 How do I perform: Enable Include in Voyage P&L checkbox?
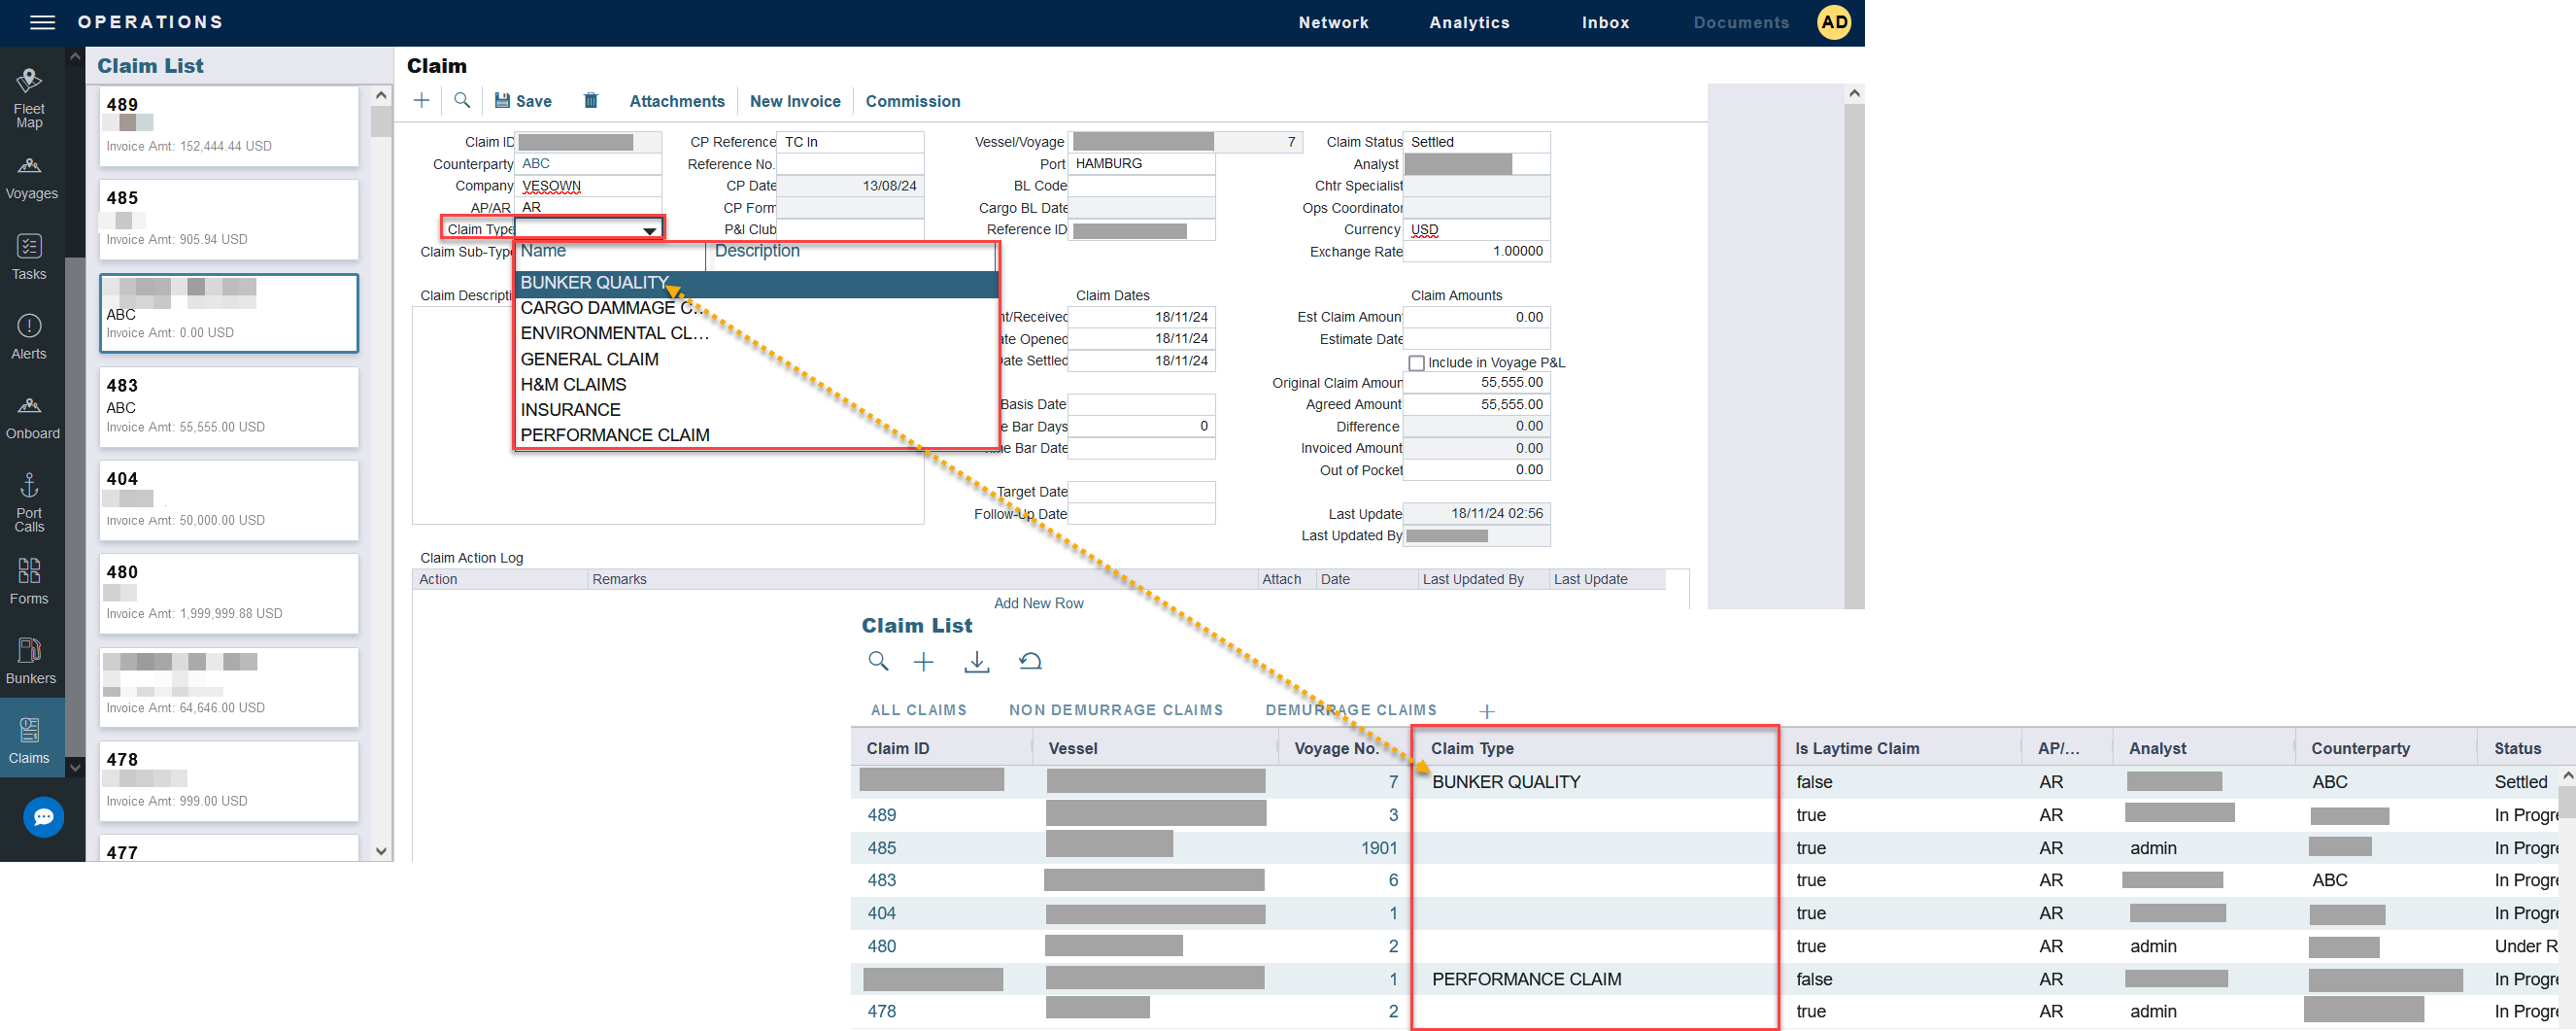[1416, 363]
